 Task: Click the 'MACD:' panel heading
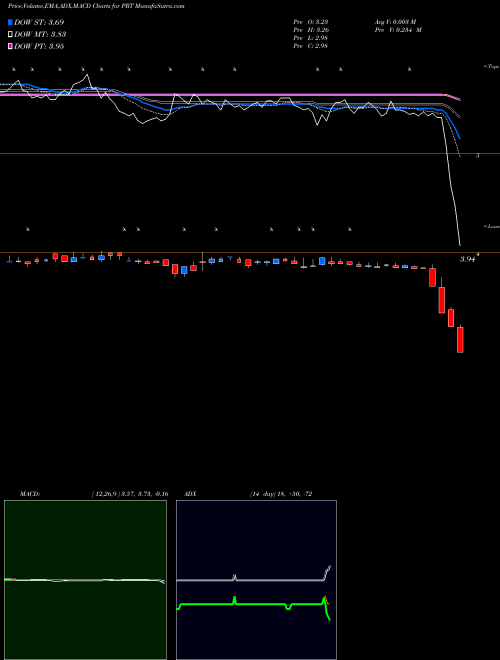coord(30,493)
